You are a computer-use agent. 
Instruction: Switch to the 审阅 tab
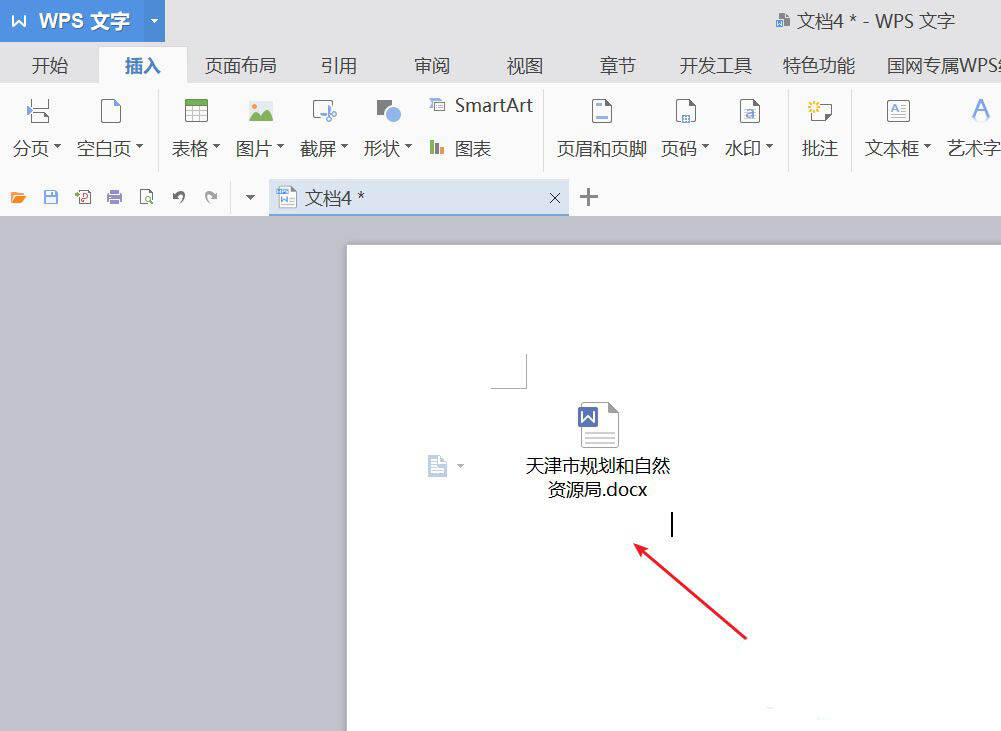(x=432, y=65)
